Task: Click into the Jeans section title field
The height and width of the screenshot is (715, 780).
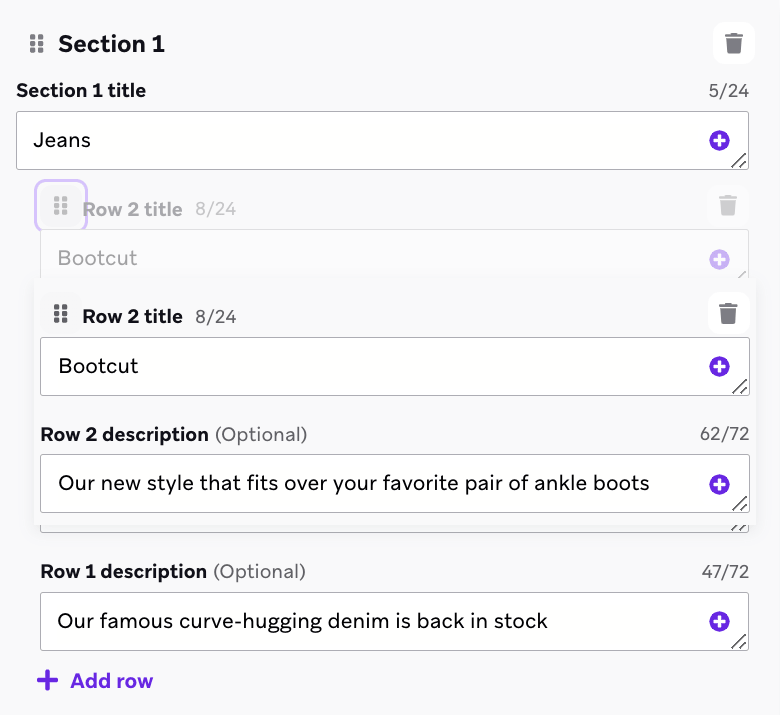Action: tap(360, 141)
